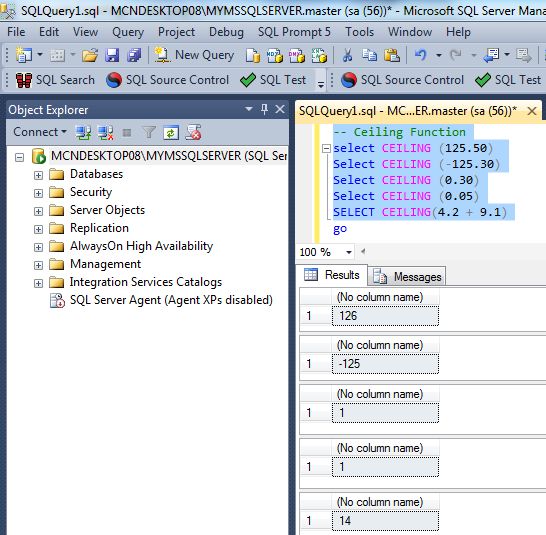Open the Help menu
This screenshot has height=535, width=546.
click(458, 32)
